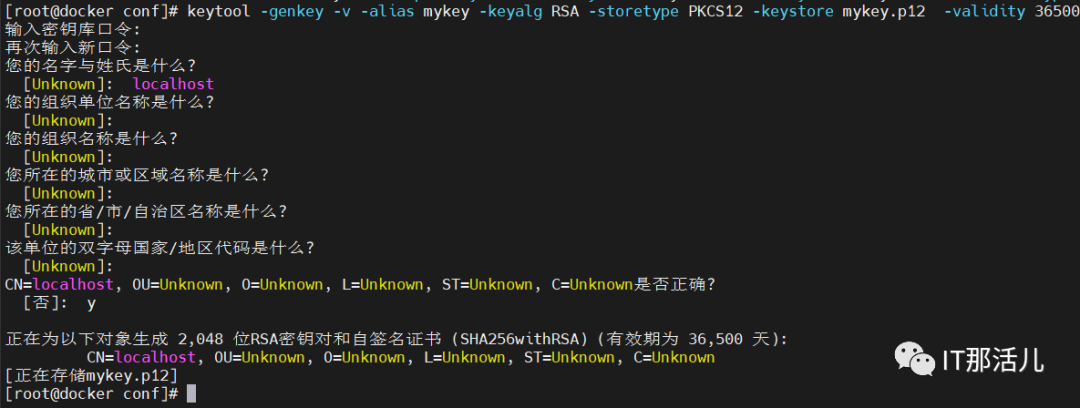Click the cursor block at the last prompt
The width and height of the screenshot is (1080, 408).
click(x=191, y=394)
